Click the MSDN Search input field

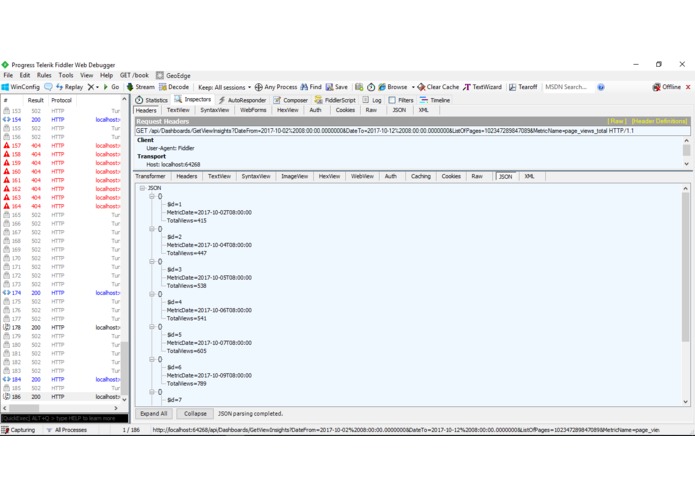[x=567, y=87]
